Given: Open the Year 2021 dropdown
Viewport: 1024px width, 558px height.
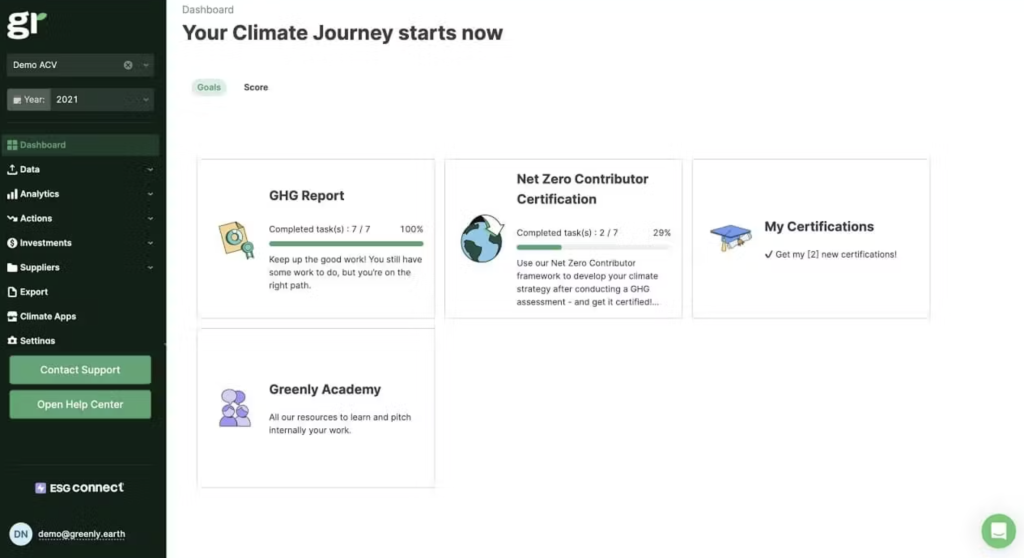Looking at the screenshot, I should pyautogui.click(x=147, y=100).
